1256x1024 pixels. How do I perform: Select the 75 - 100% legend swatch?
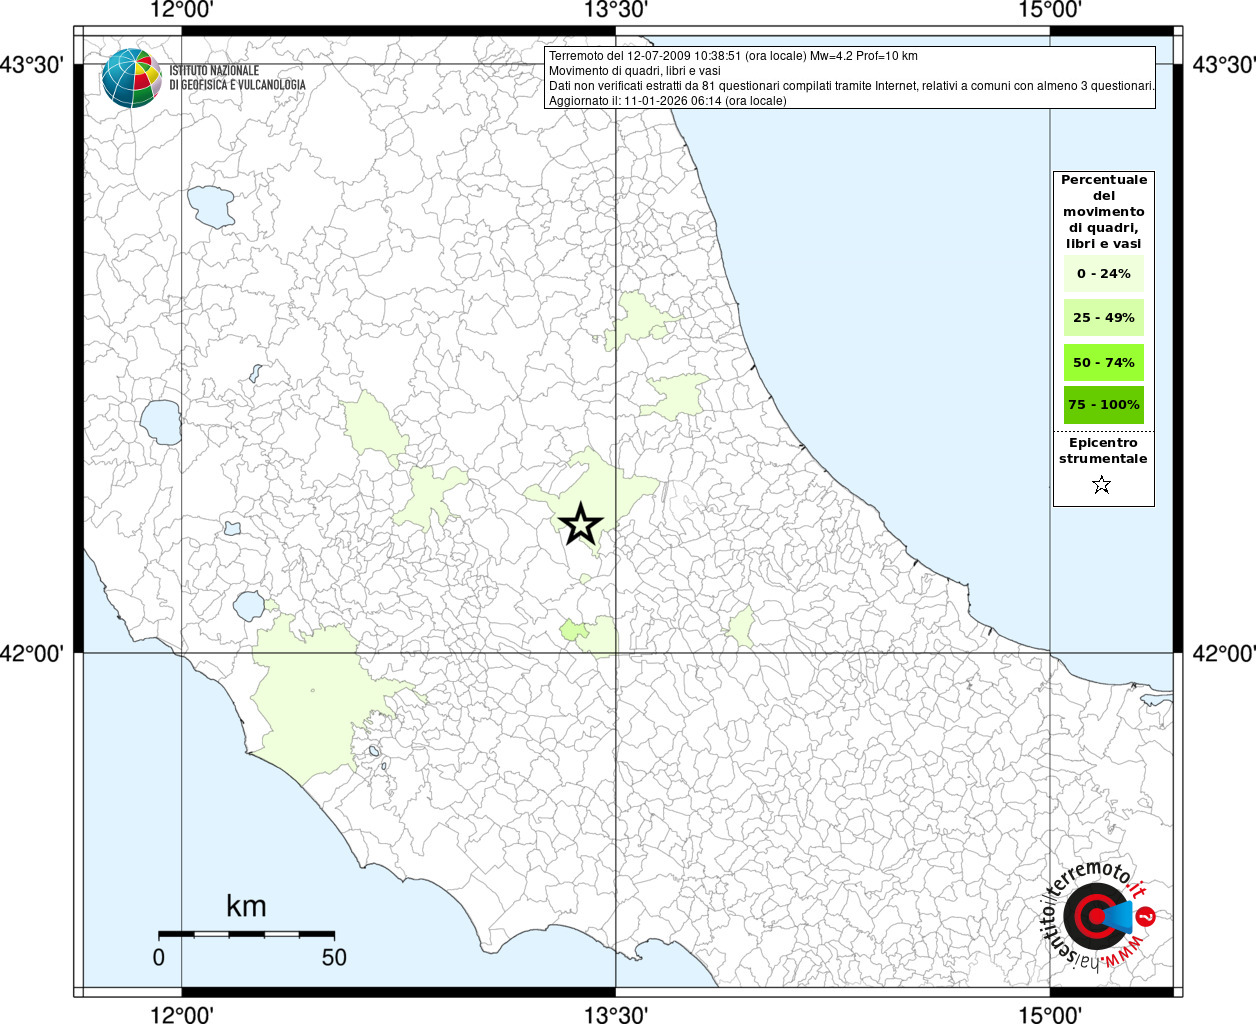(x=1103, y=404)
